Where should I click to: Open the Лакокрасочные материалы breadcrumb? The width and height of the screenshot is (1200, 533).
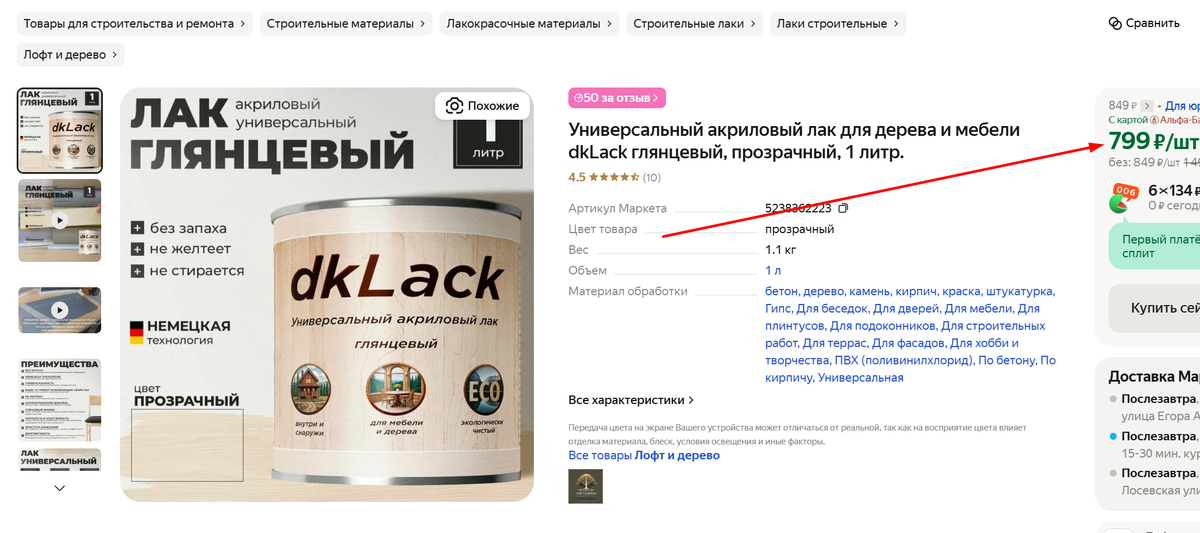(x=529, y=23)
